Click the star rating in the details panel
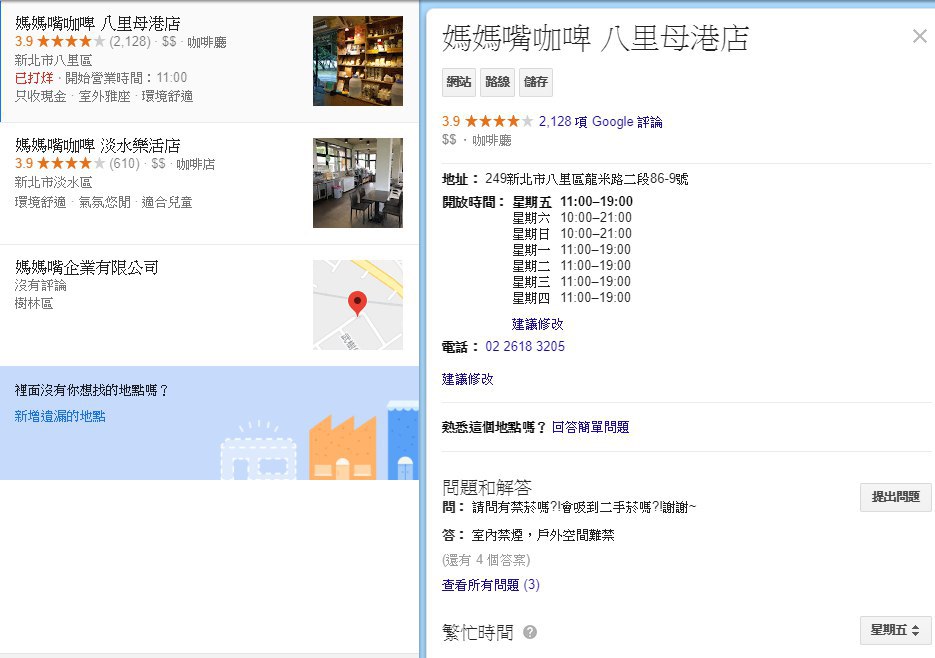The width and height of the screenshot is (935, 658). point(499,122)
